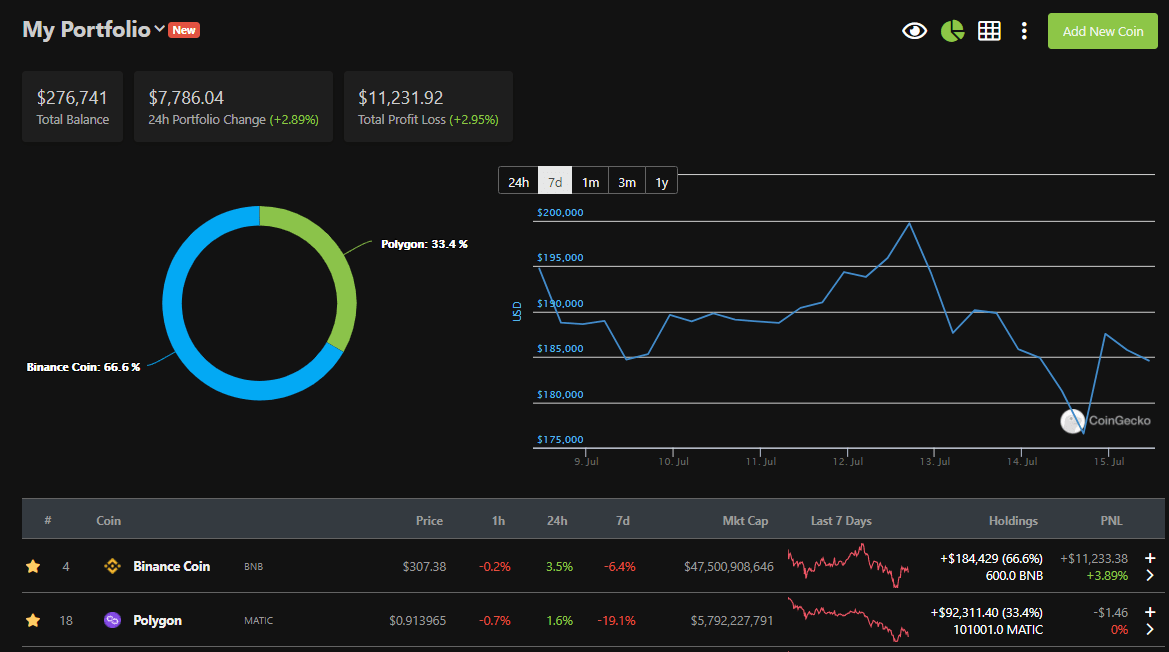Sort table by Holdings column header
The height and width of the screenshot is (652, 1169).
[1013, 521]
